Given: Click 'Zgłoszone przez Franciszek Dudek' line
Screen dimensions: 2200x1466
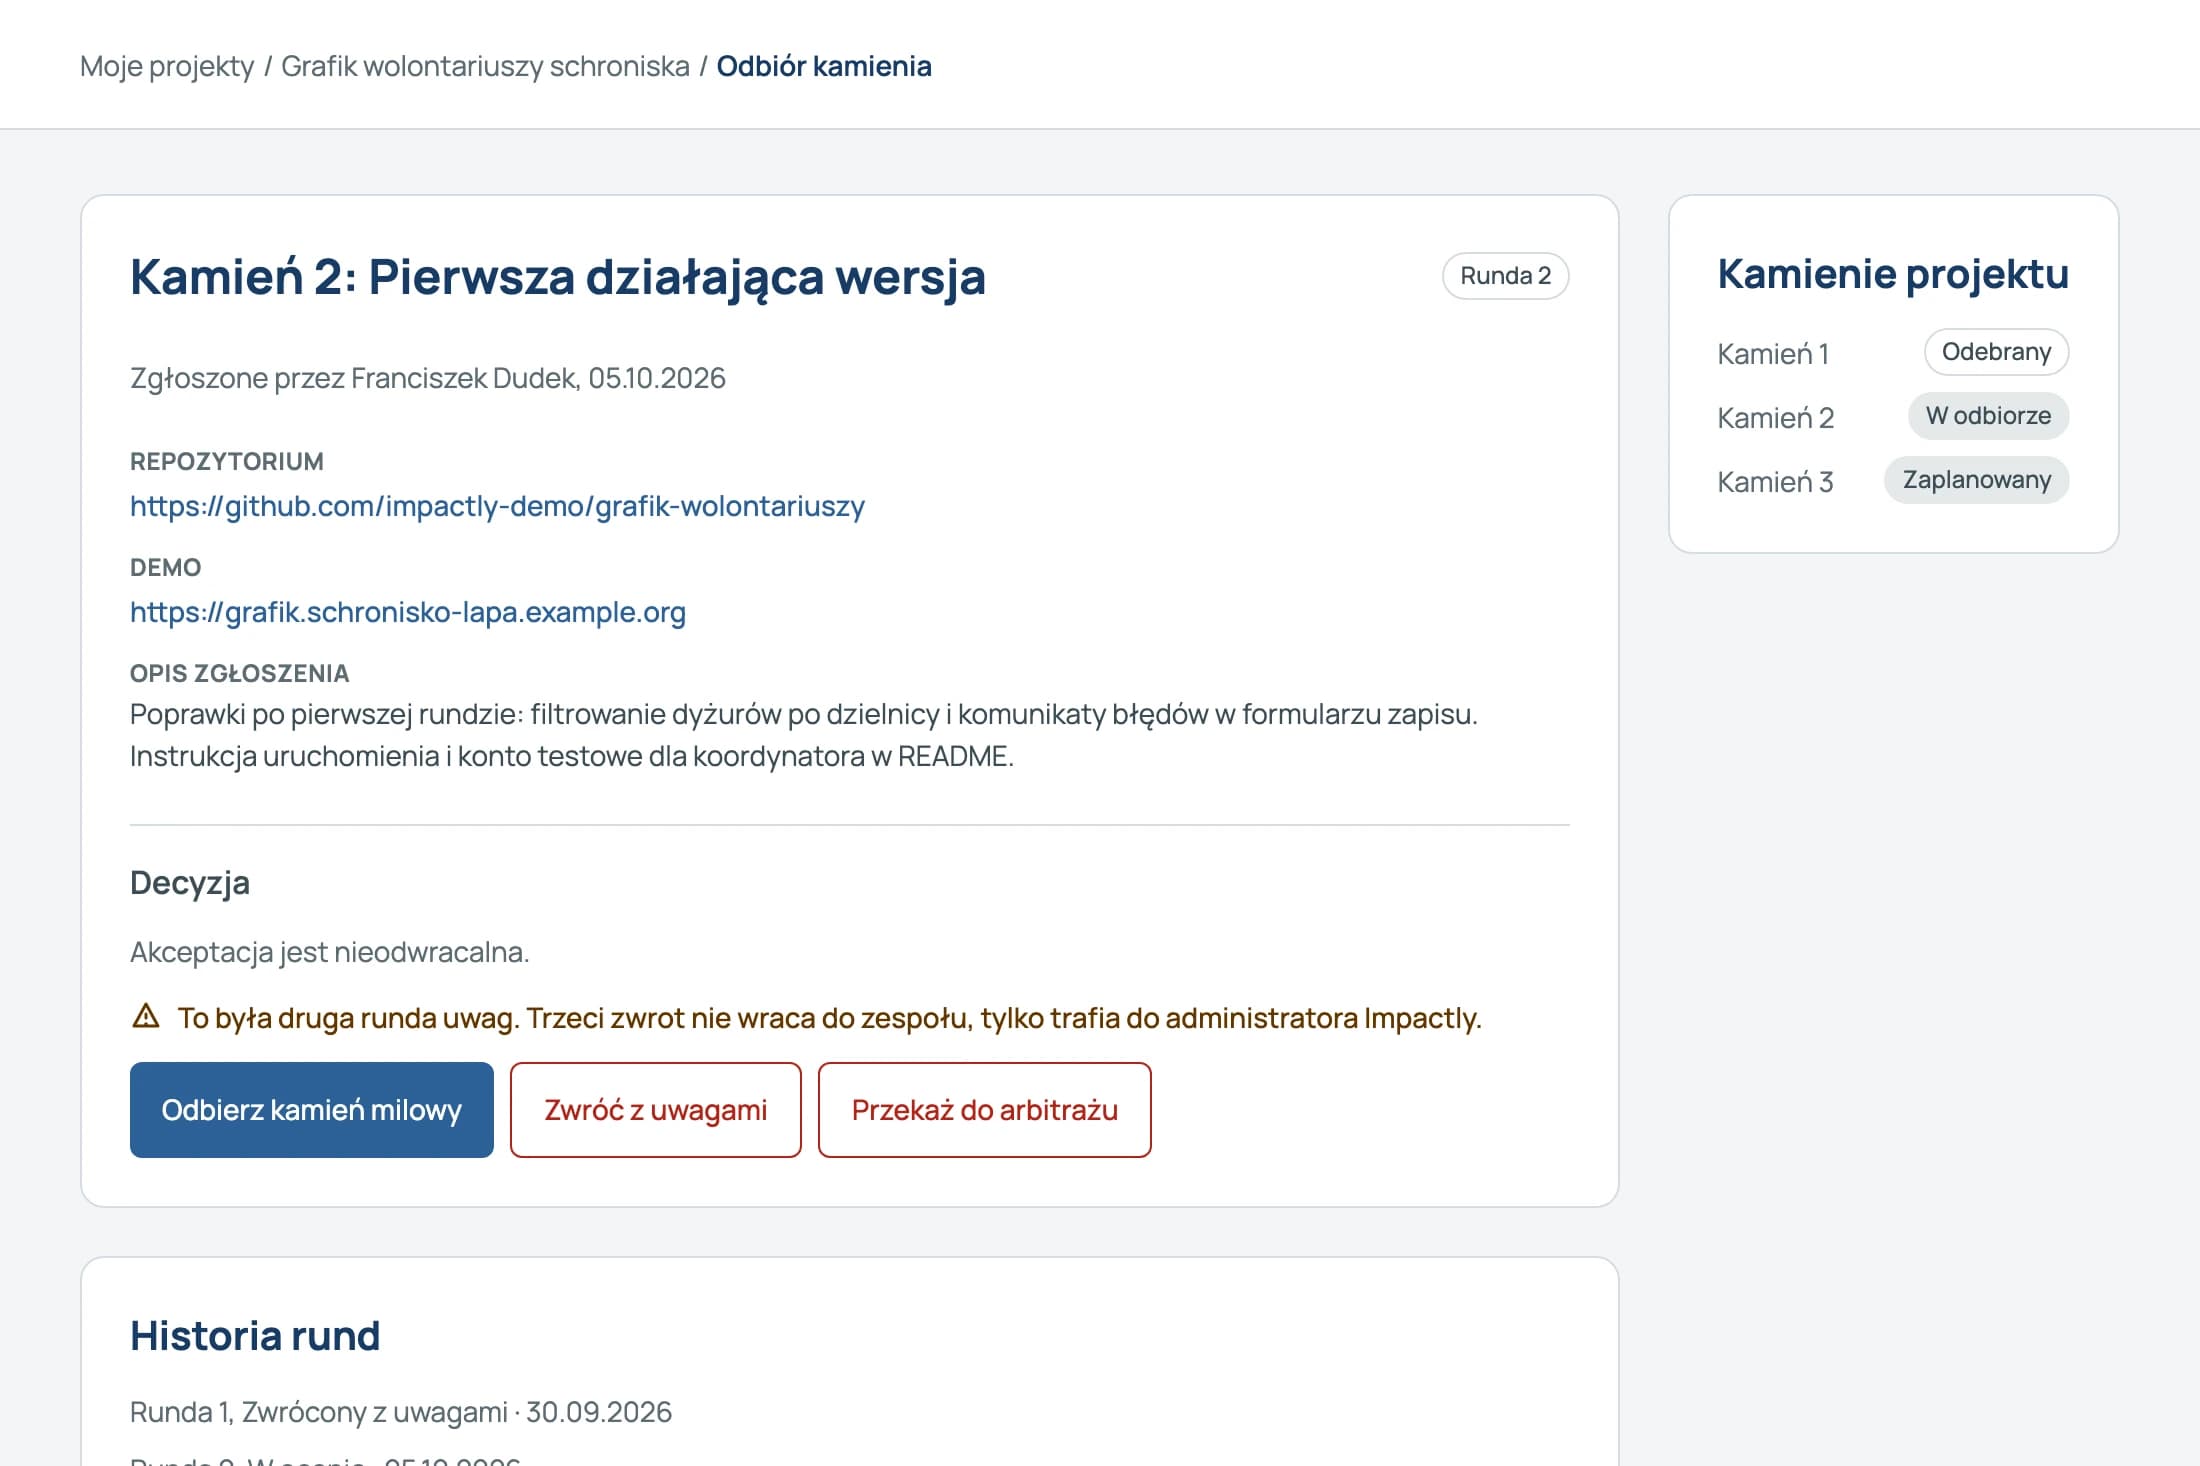Looking at the screenshot, I should [428, 378].
